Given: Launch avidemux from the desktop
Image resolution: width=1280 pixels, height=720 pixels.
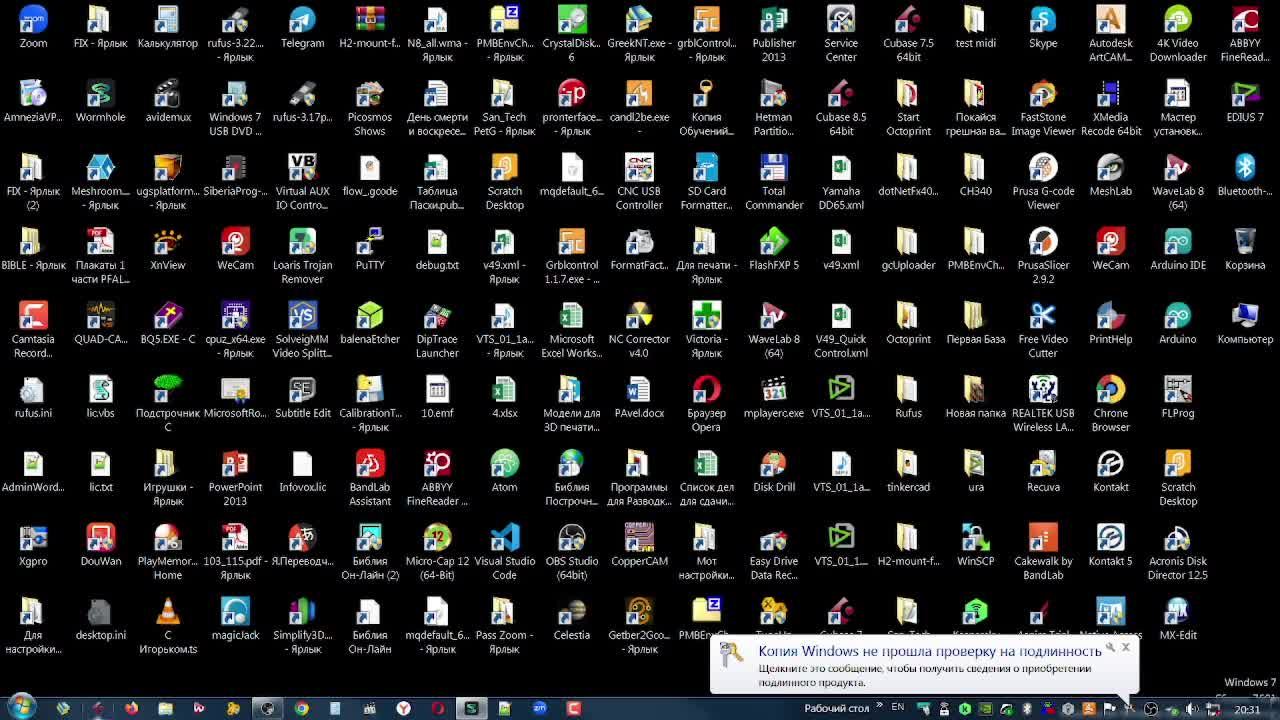Looking at the screenshot, I should pyautogui.click(x=167, y=101).
